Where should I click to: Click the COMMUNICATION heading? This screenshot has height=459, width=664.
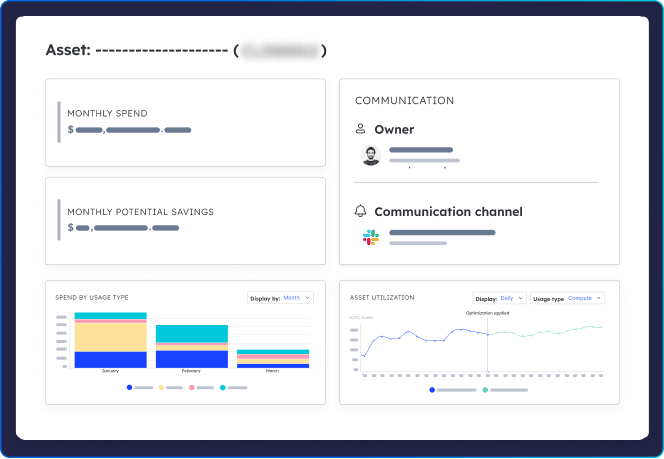[404, 100]
